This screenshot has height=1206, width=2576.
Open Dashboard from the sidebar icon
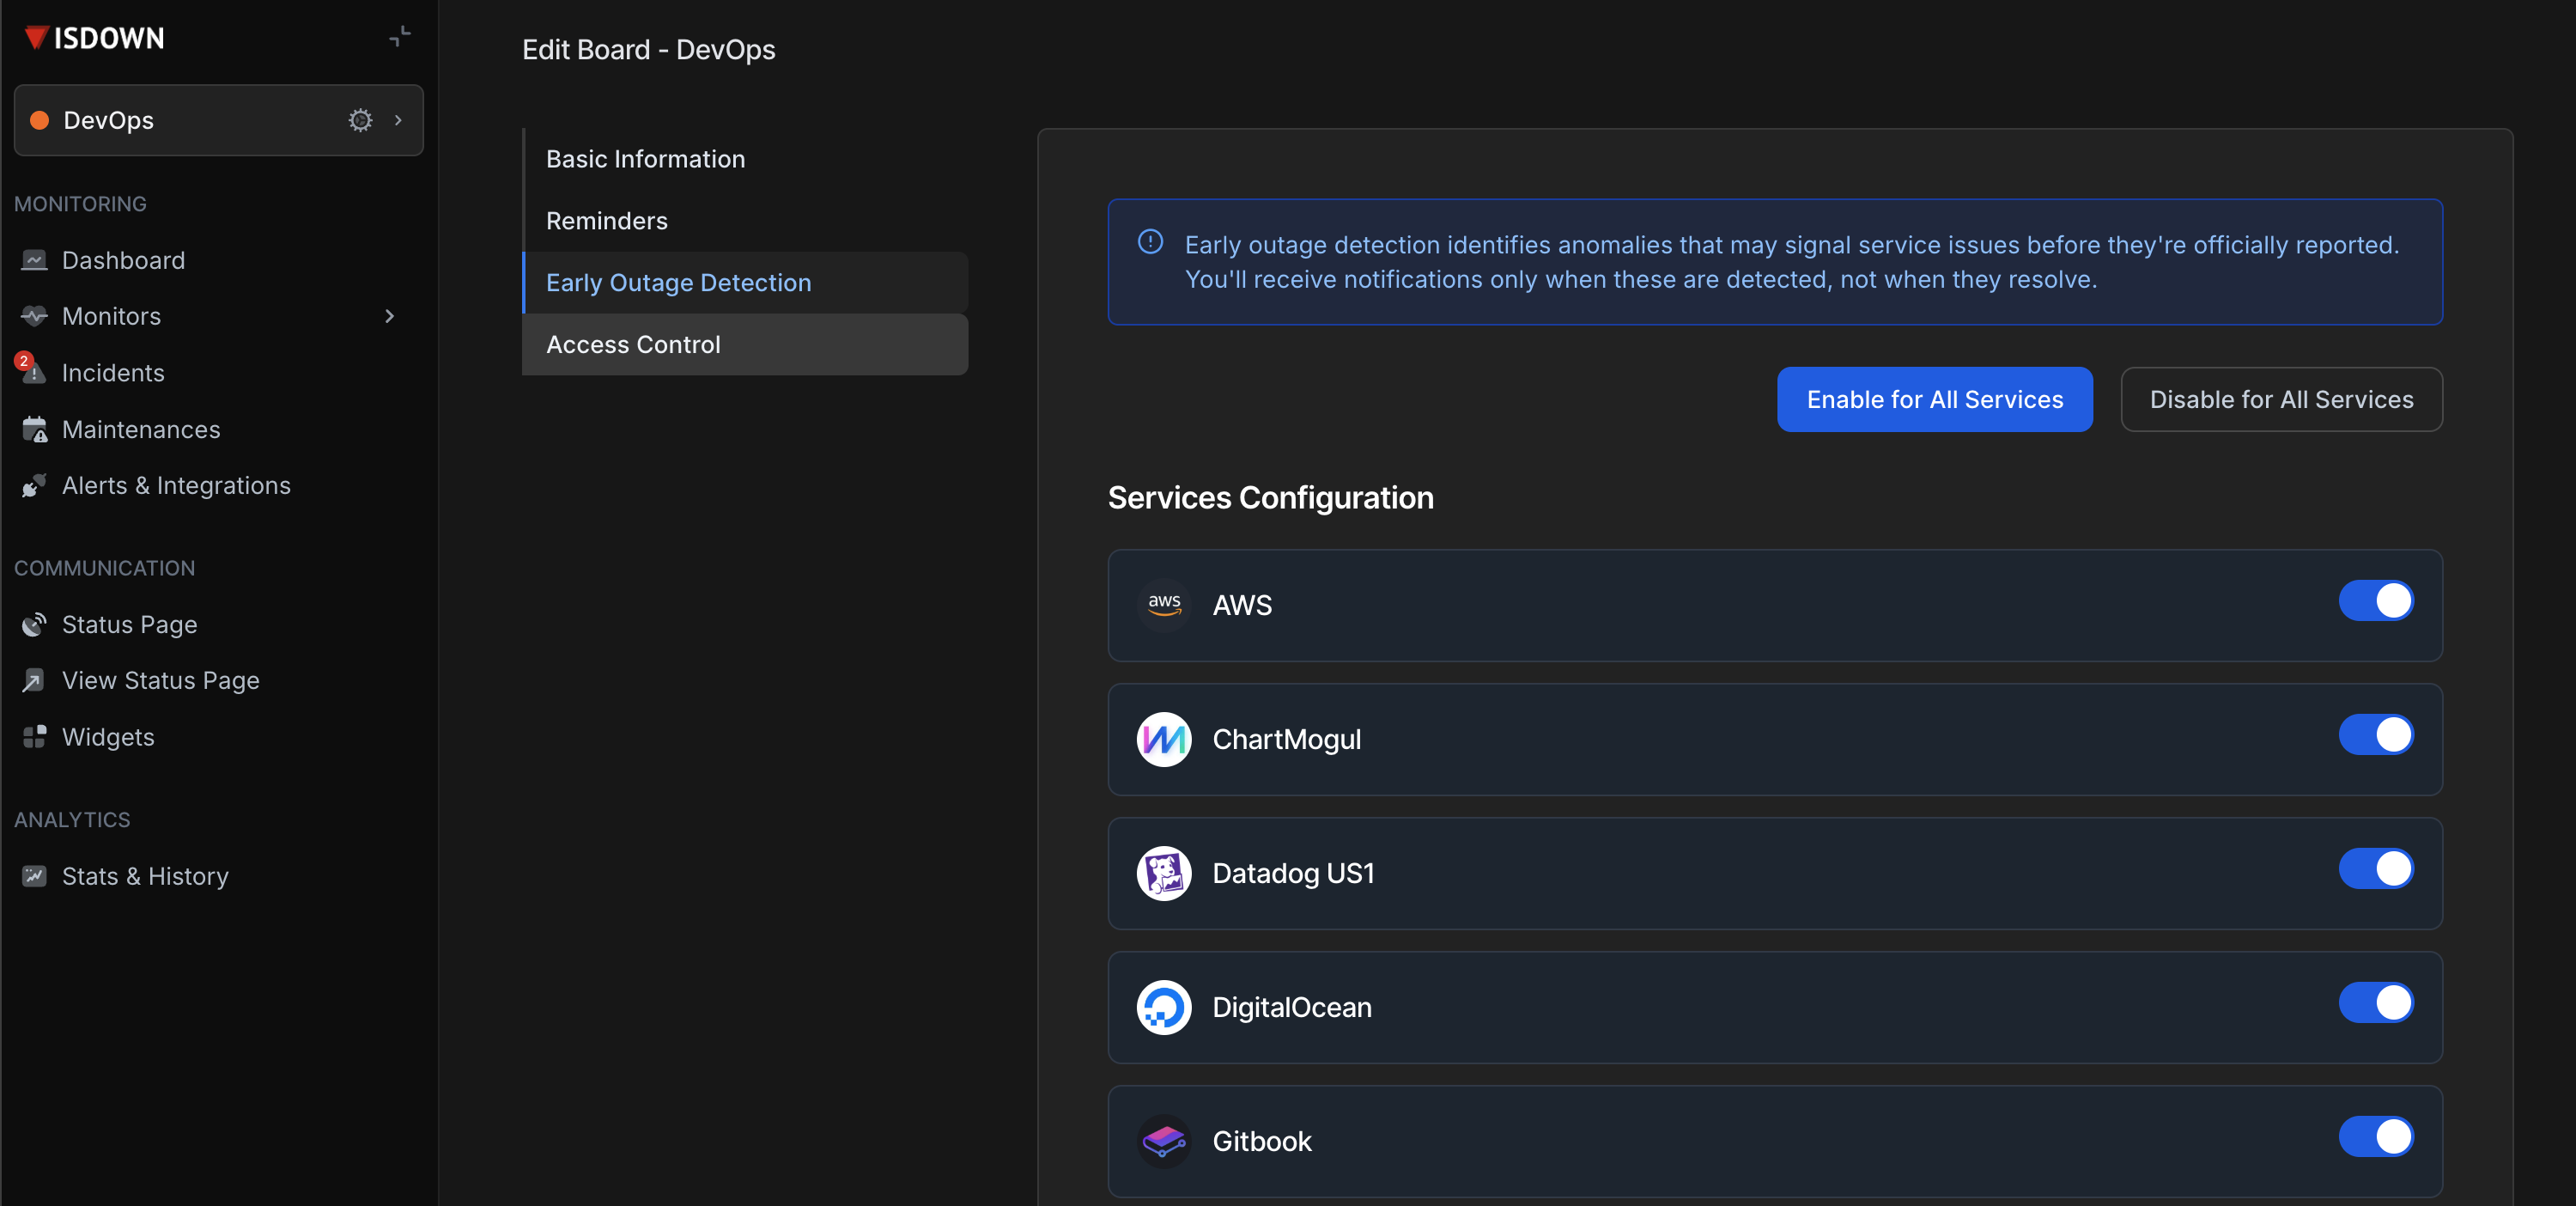(34, 260)
